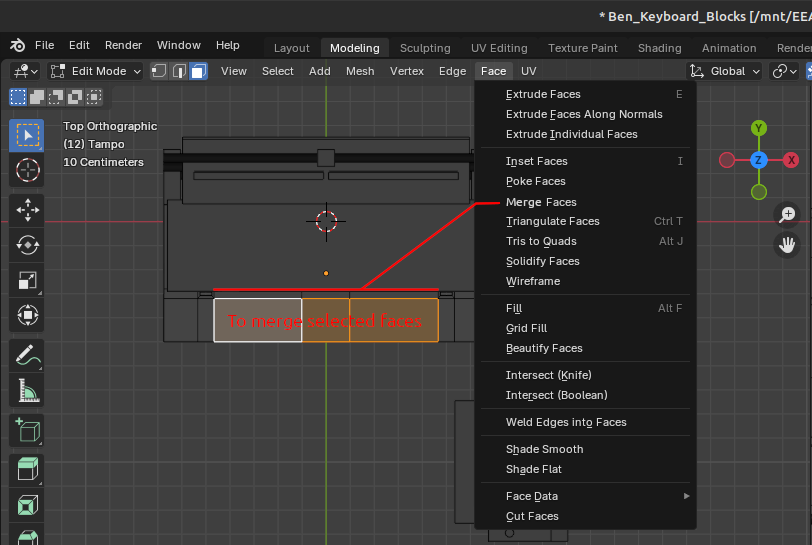Choose the Add Cube tool
Viewport: 812px width, 545px height.
click(x=27, y=431)
